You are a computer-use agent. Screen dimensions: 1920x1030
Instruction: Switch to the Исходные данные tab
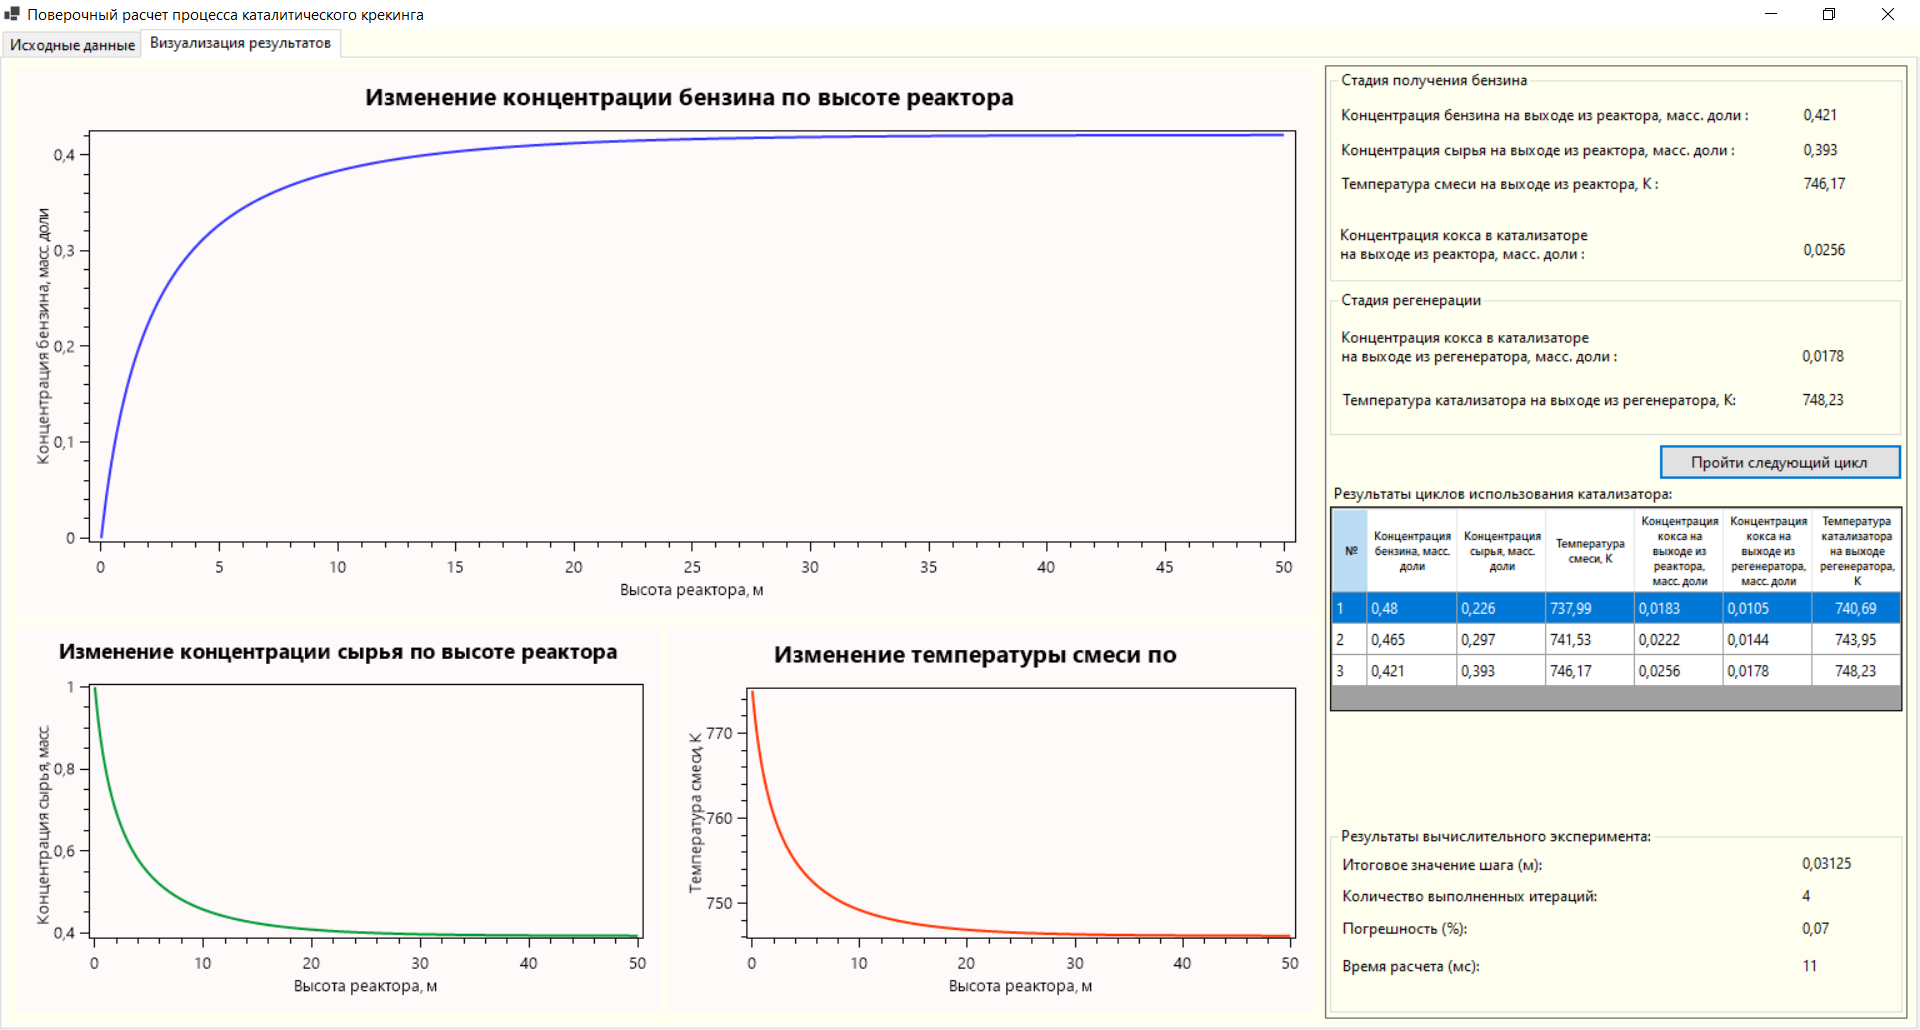[71, 44]
